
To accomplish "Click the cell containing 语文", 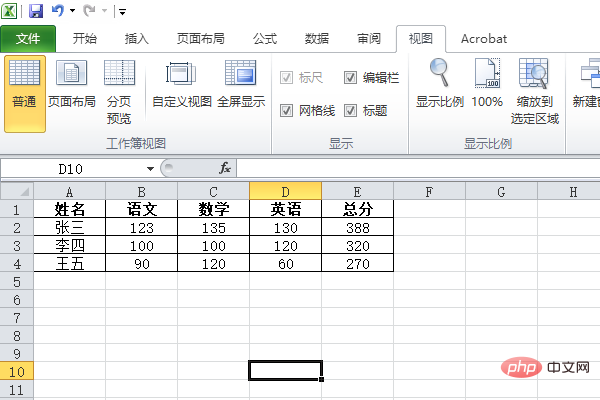I will [142, 209].
